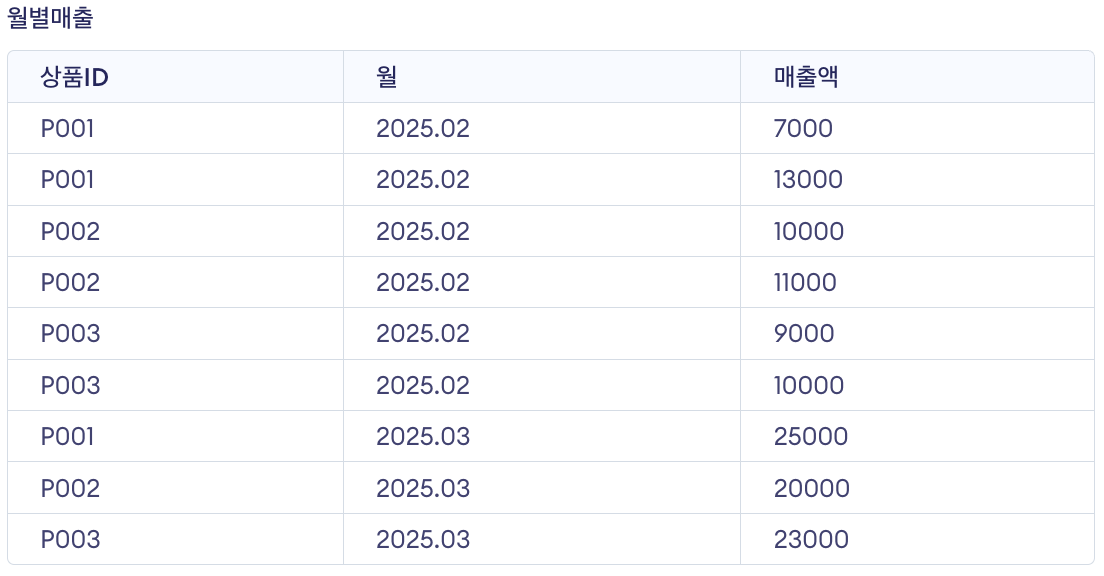The width and height of the screenshot is (1104, 576).
Task: Select the cell with 매출액 7000
Action: click(x=917, y=128)
